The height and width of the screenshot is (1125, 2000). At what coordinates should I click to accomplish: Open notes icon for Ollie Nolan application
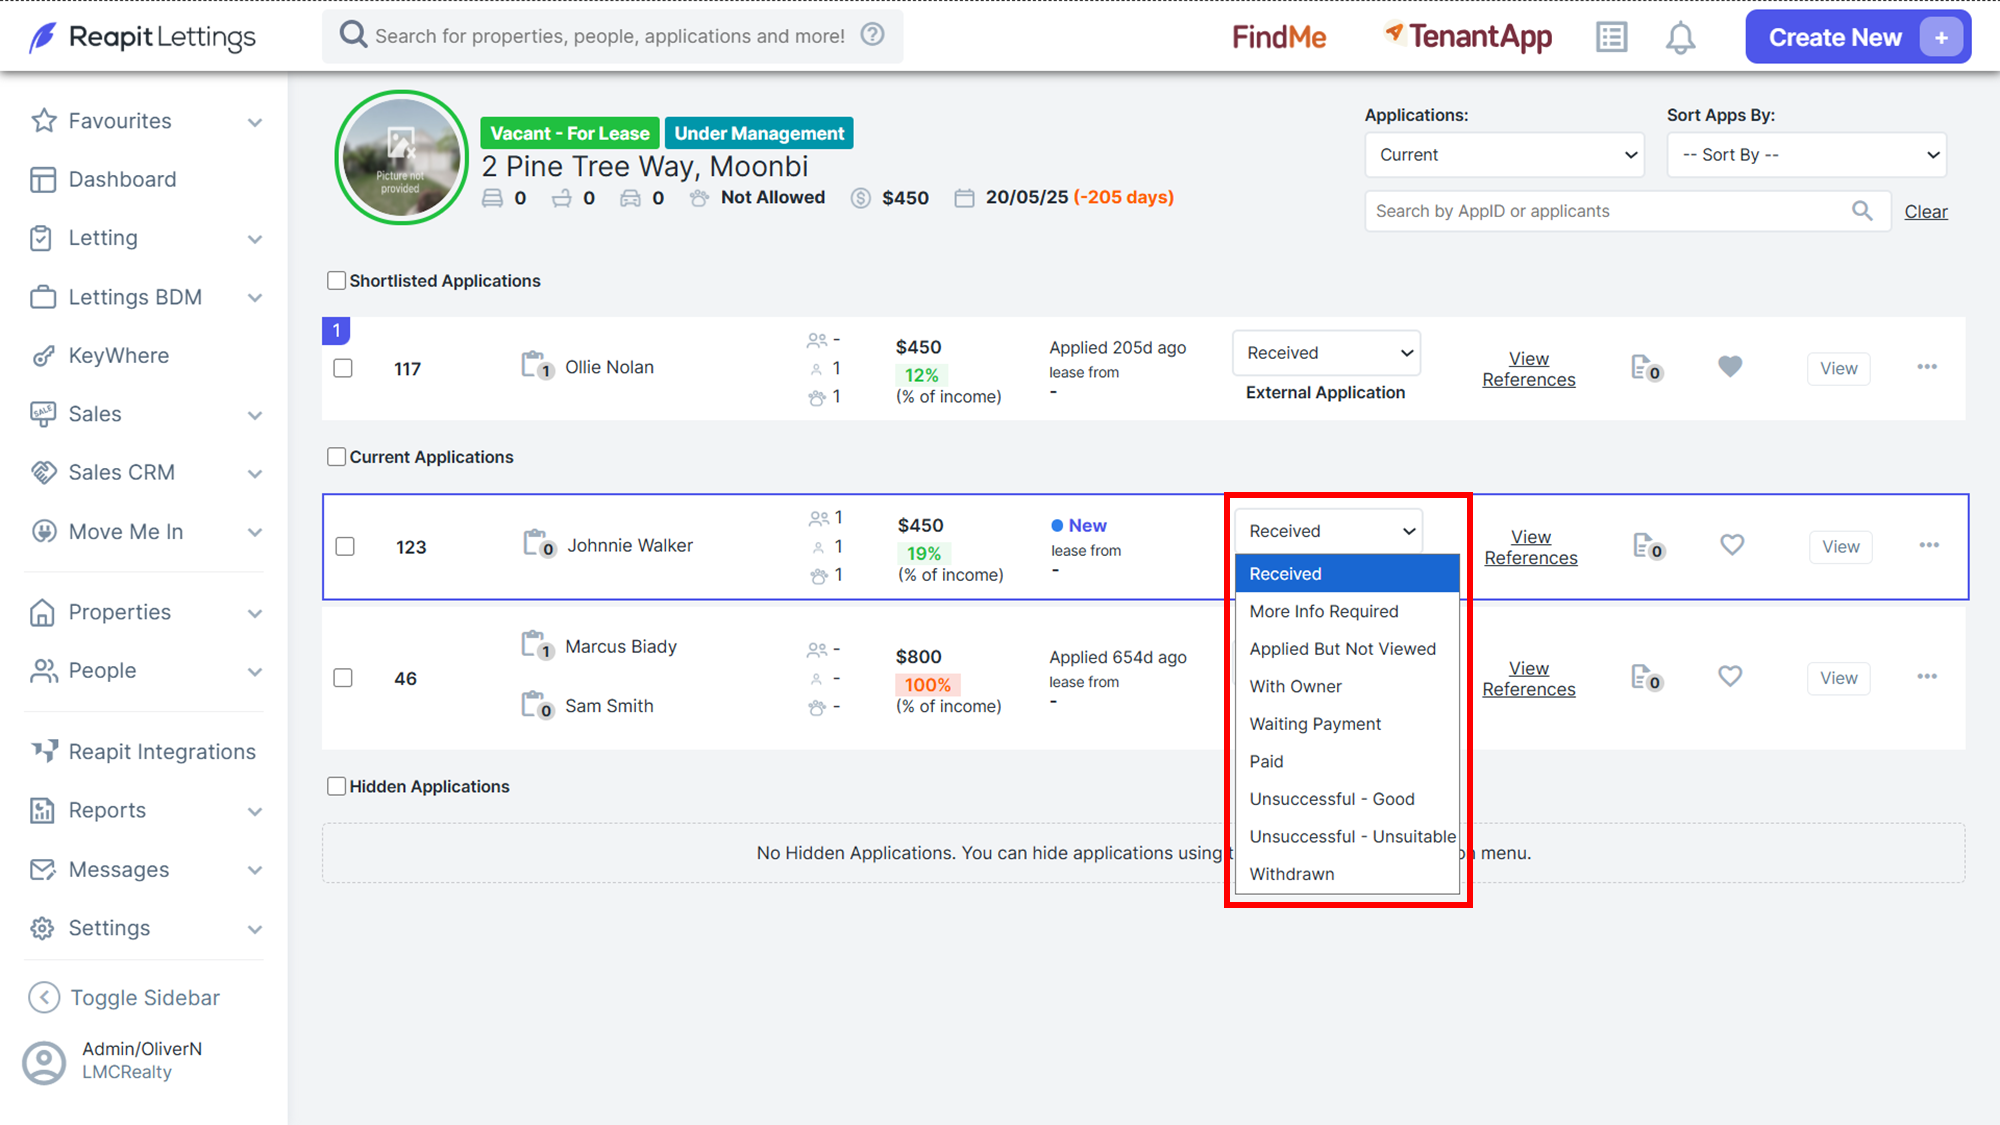pyautogui.click(x=1646, y=368)
